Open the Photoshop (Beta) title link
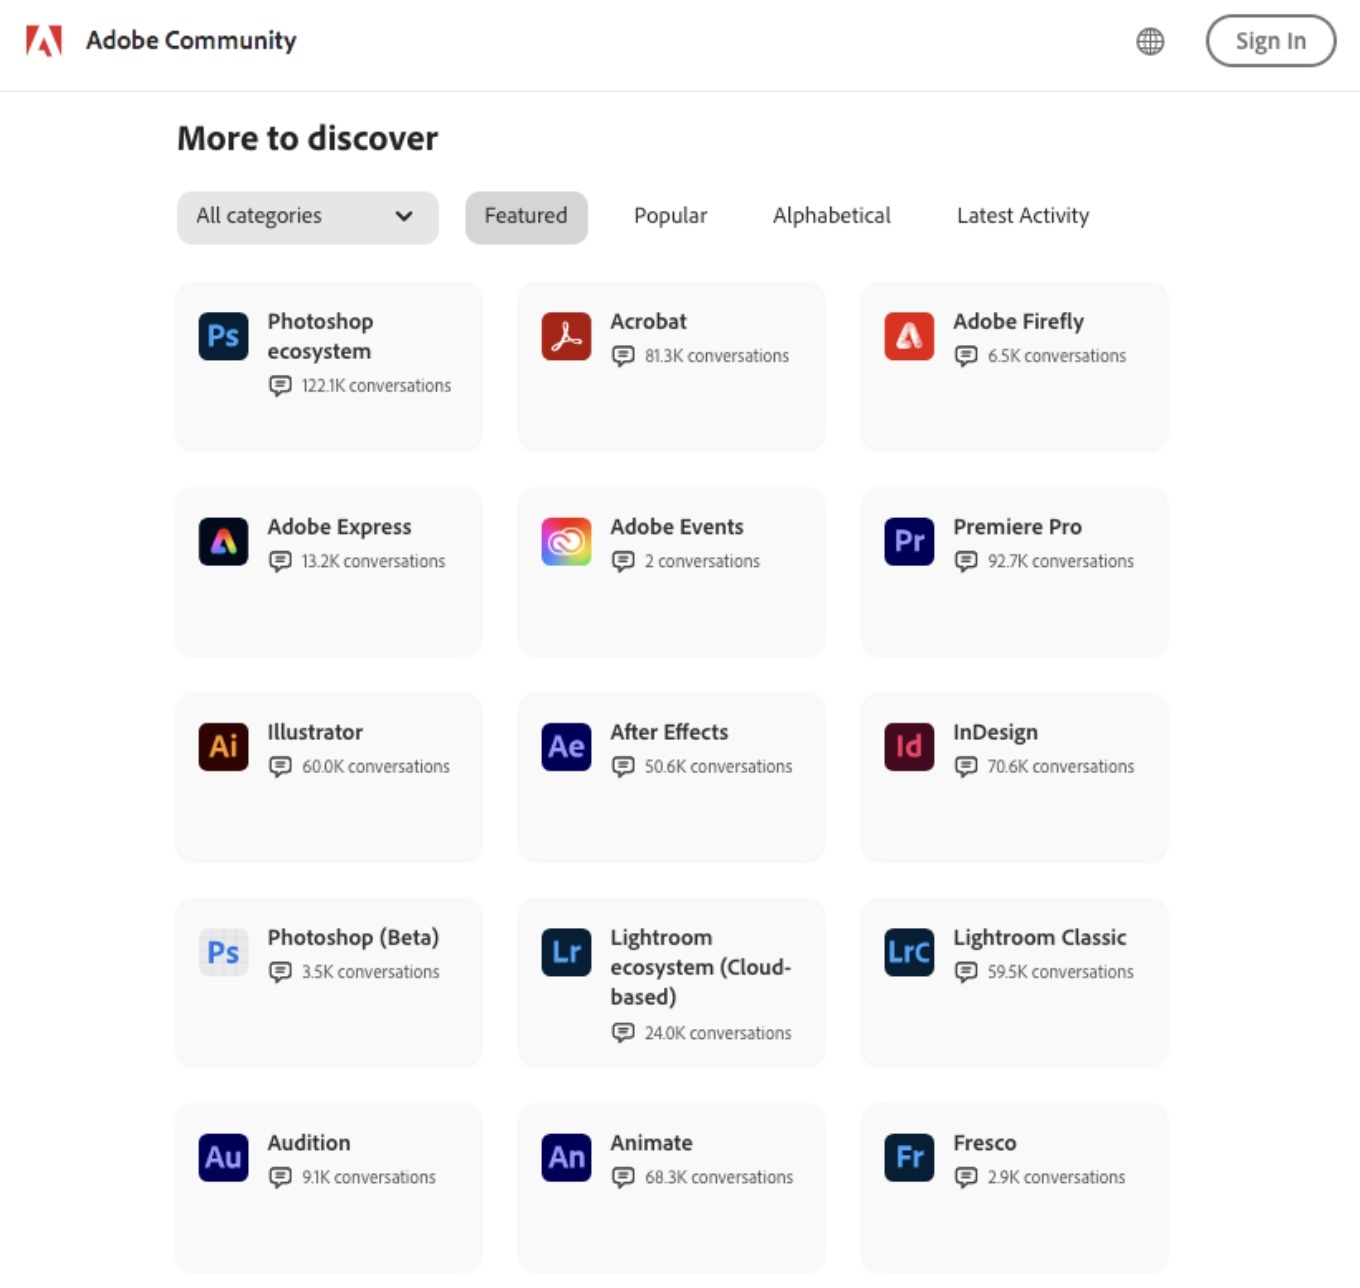 353,938
